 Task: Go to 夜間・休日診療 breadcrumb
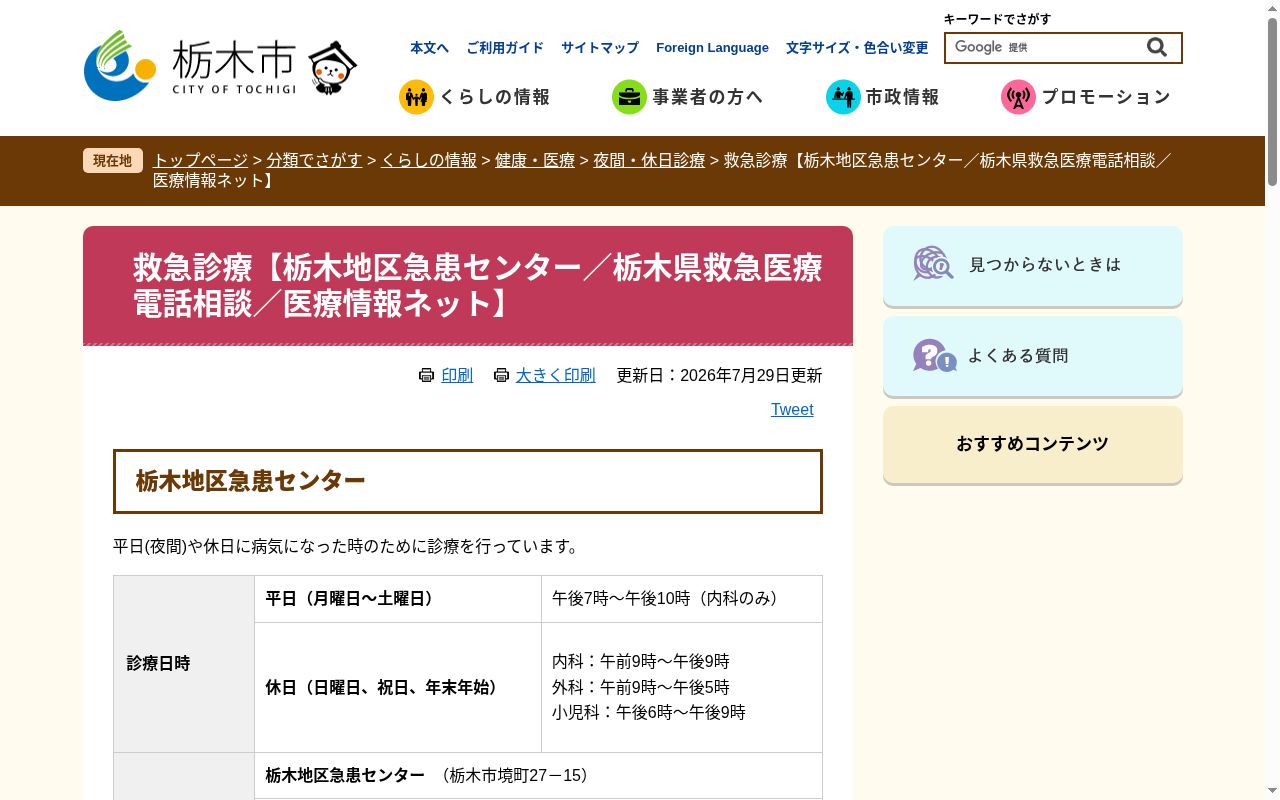[x=649, y=160]
